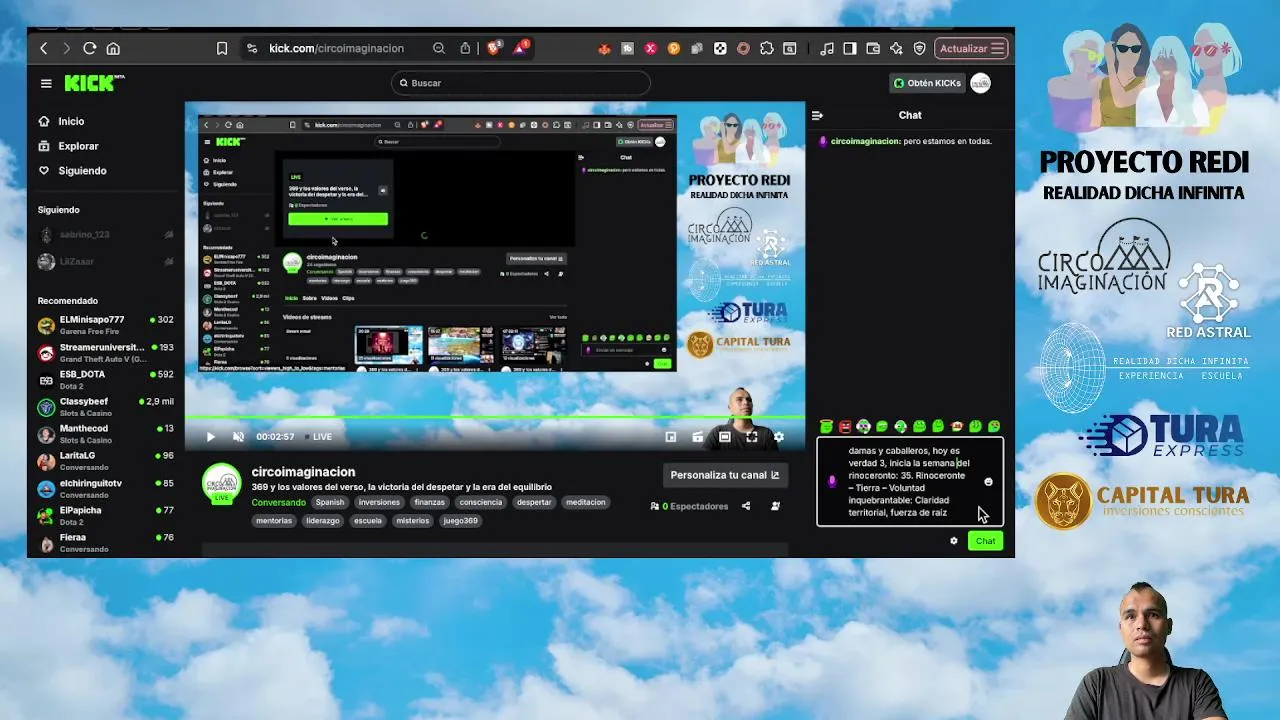Open the Brave Wallet icon
The width and height of the screenshot is (1280, 720).
click(x=873, y=48)
